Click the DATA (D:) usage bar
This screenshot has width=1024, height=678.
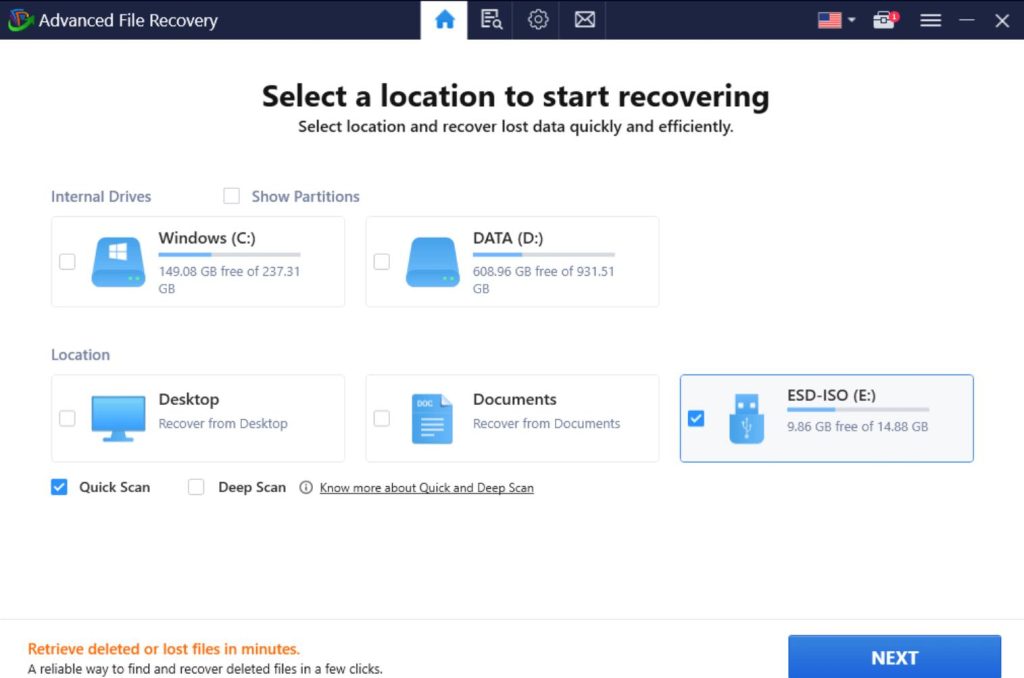point(543,254)
